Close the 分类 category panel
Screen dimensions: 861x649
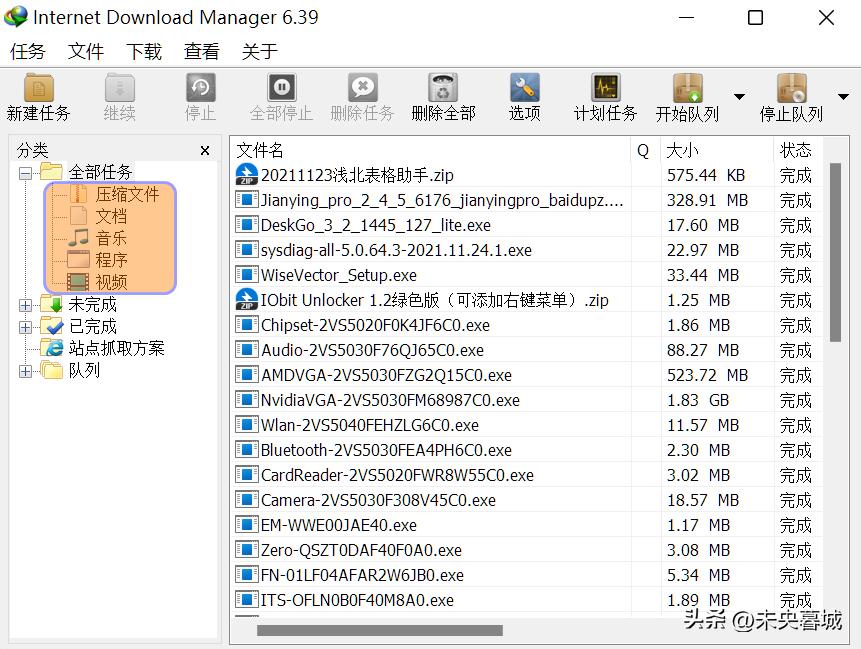point(205,150)
